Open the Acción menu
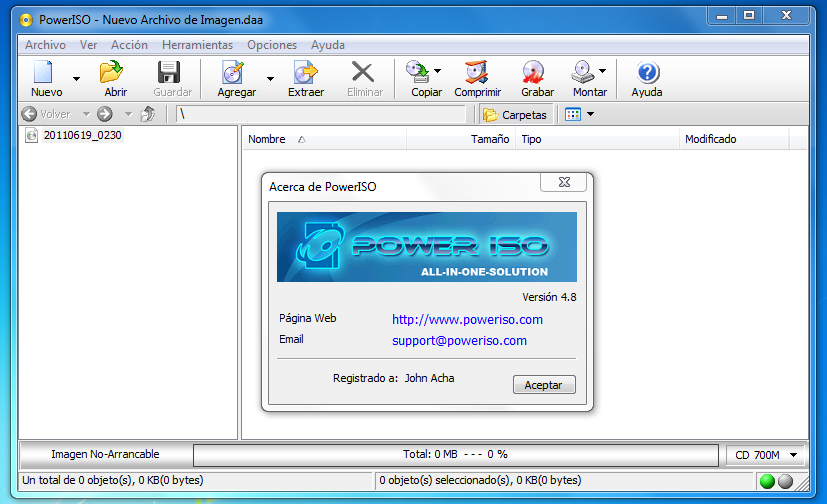This screenshot has width=827, height=504. [x=129, y=45]
